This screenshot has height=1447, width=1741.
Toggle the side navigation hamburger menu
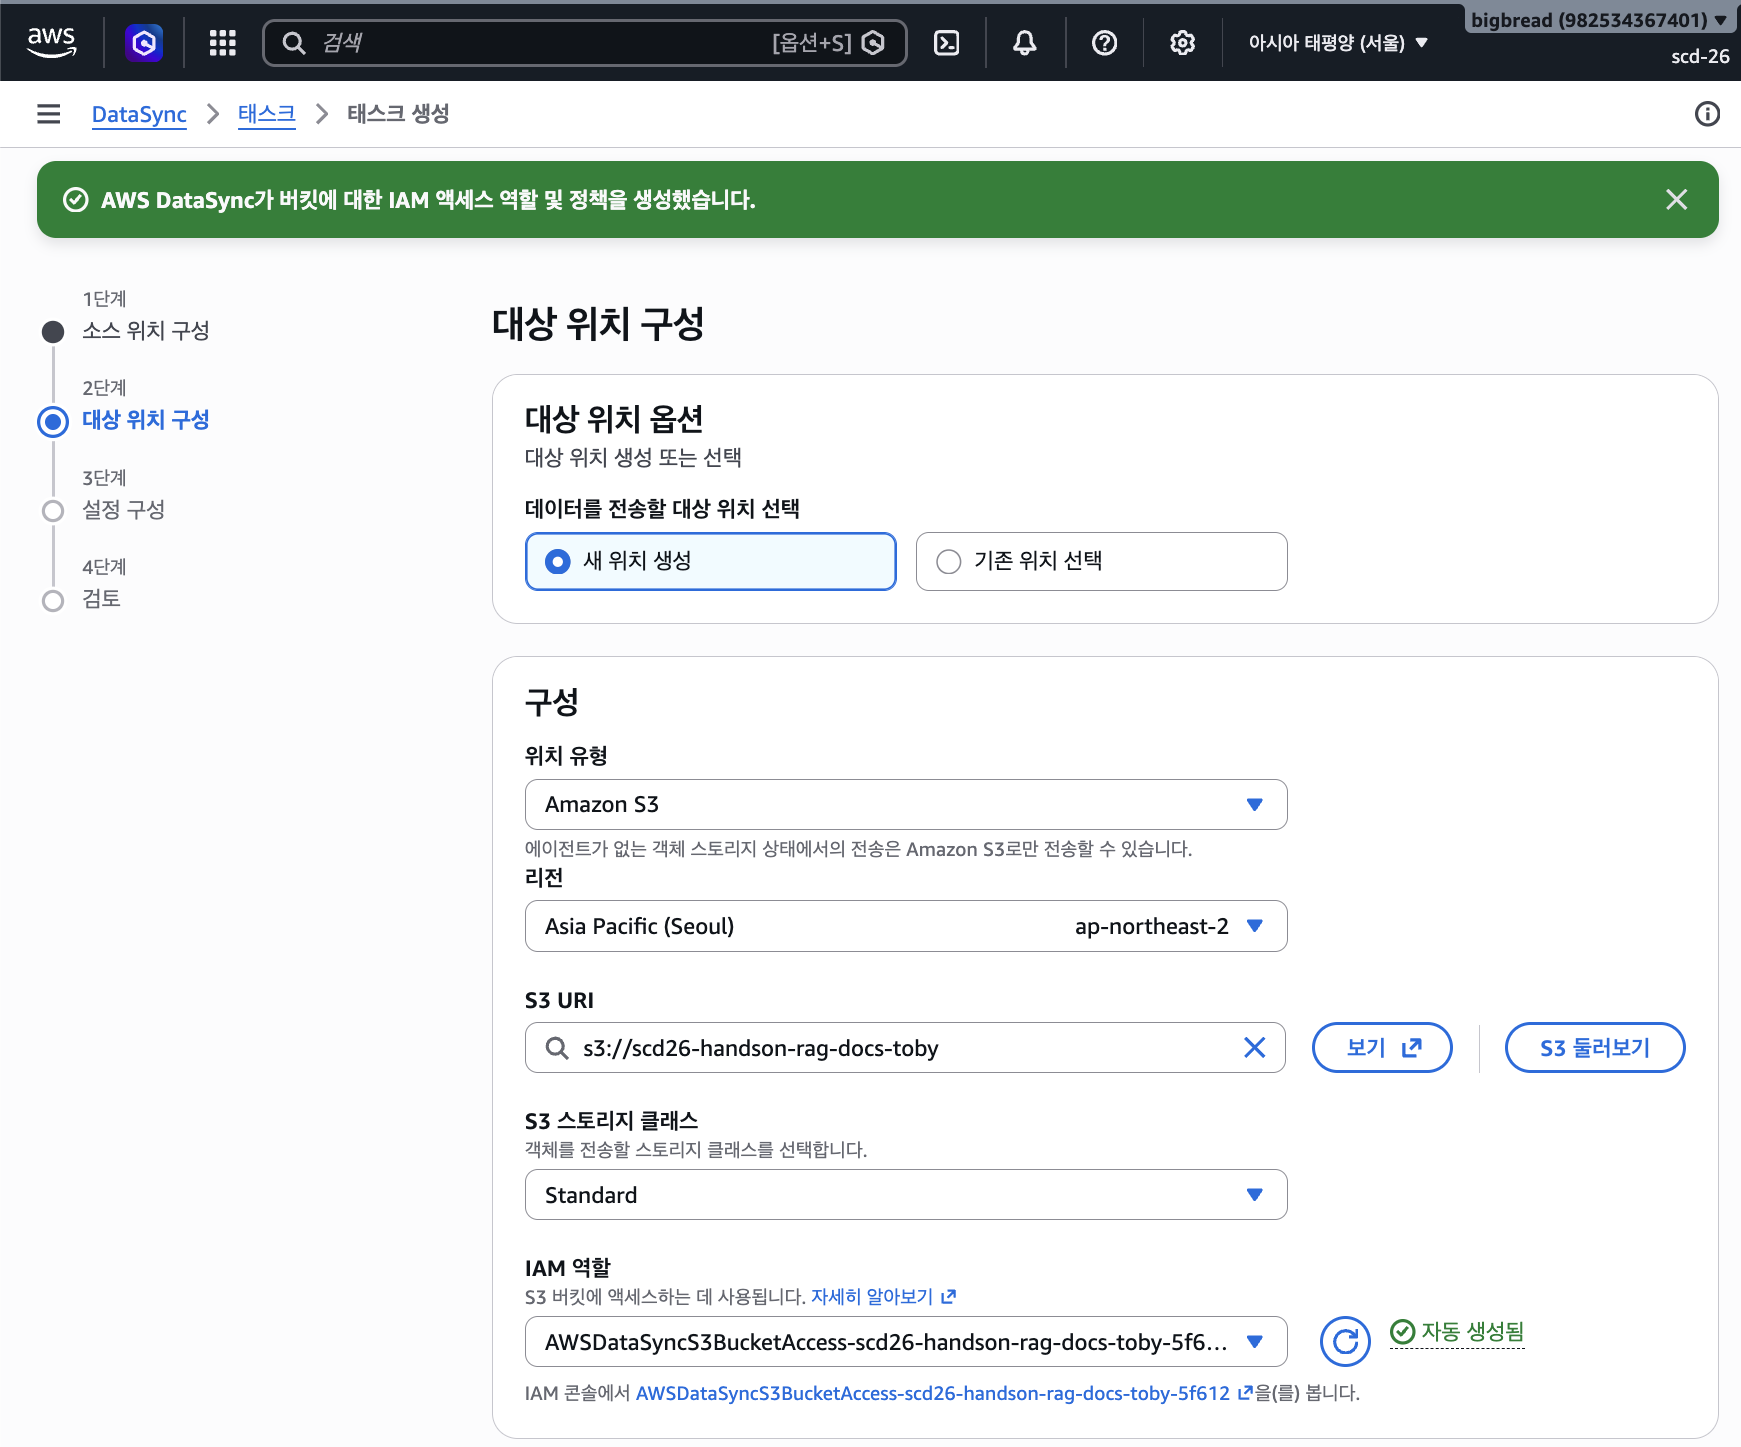tap(48, 114)
